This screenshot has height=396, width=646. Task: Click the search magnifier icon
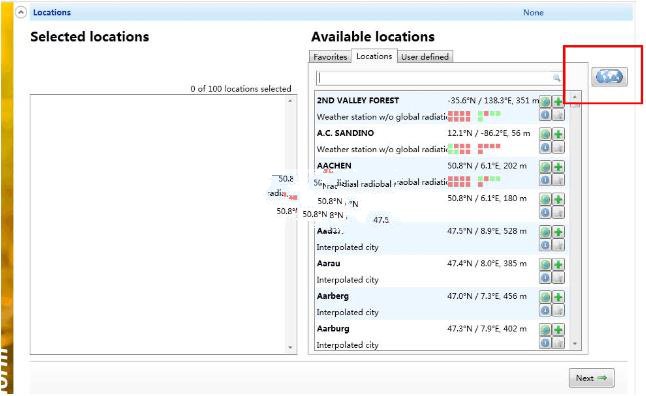point(556,78)
